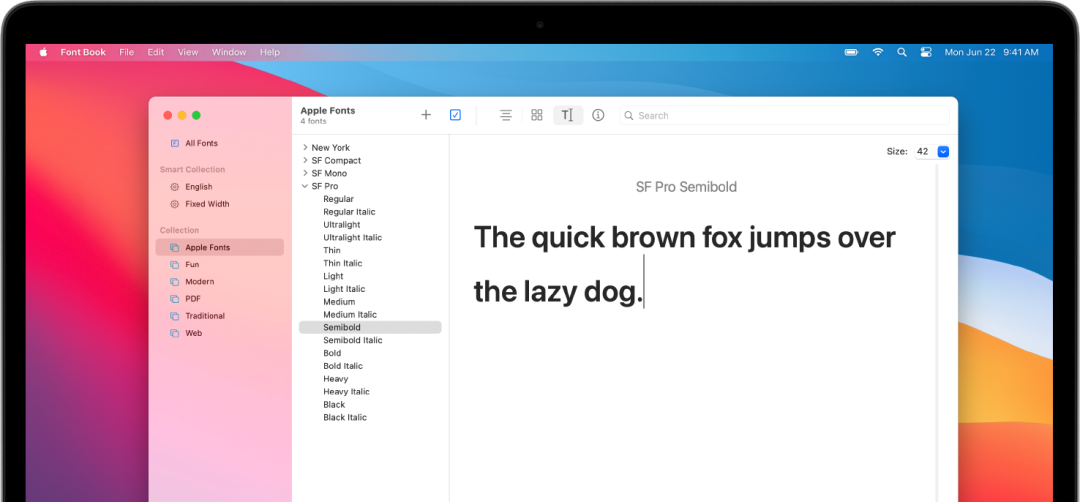Click the search magnifier icon in Font Book
Viewport: 1080px width, 502px height.
pyautogui.click(x=628, y=116)
